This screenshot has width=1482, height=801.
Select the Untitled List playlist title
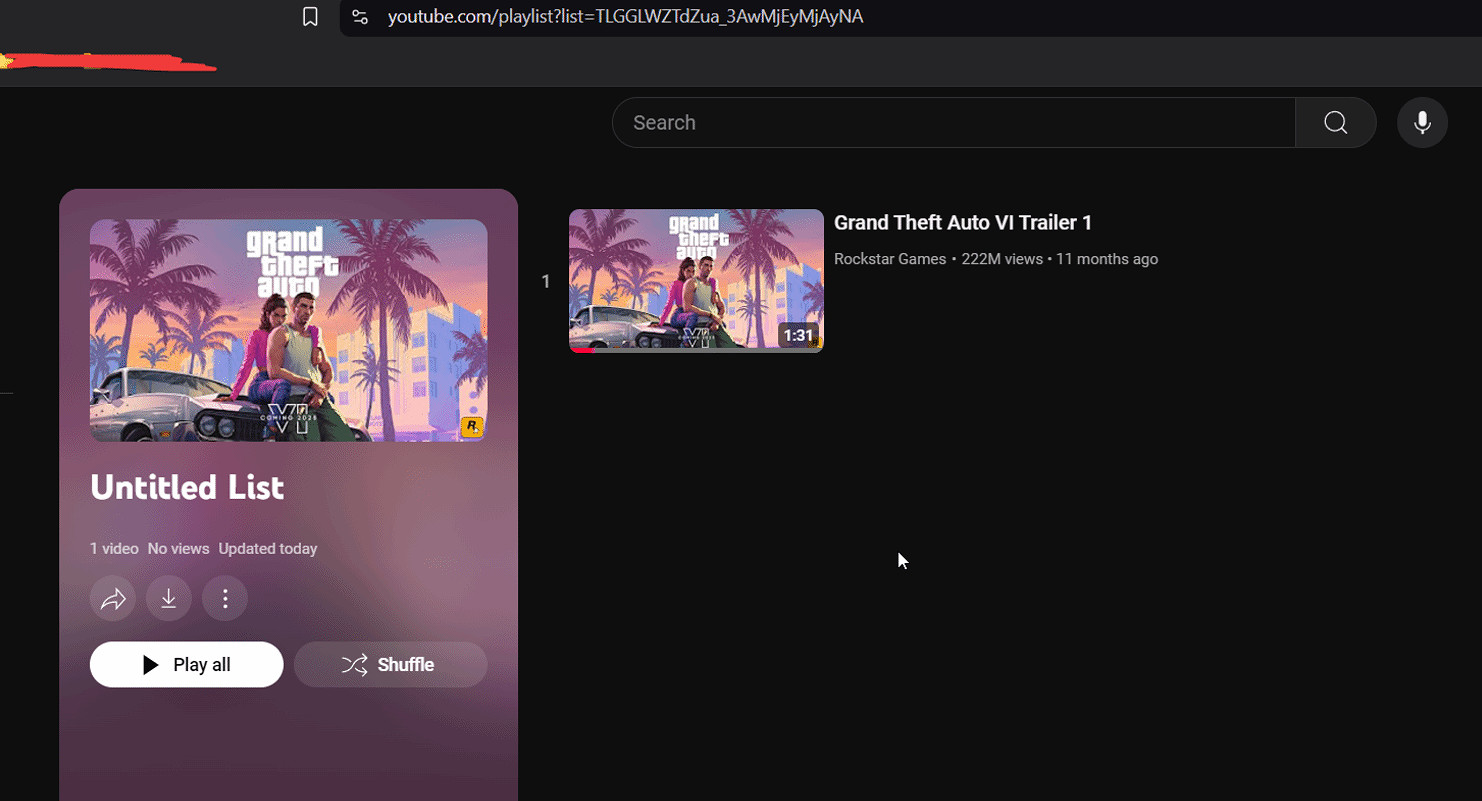point(187,488)
